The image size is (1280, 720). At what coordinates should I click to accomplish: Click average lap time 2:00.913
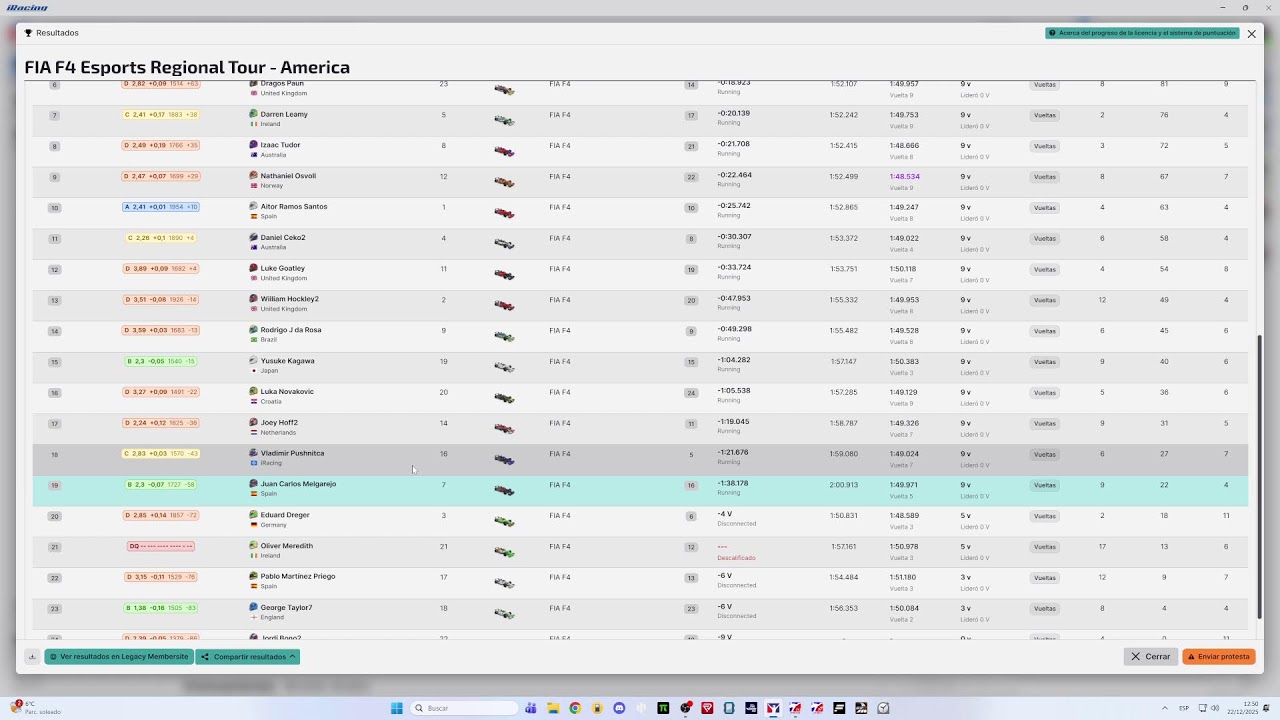(x=844, y=485)
